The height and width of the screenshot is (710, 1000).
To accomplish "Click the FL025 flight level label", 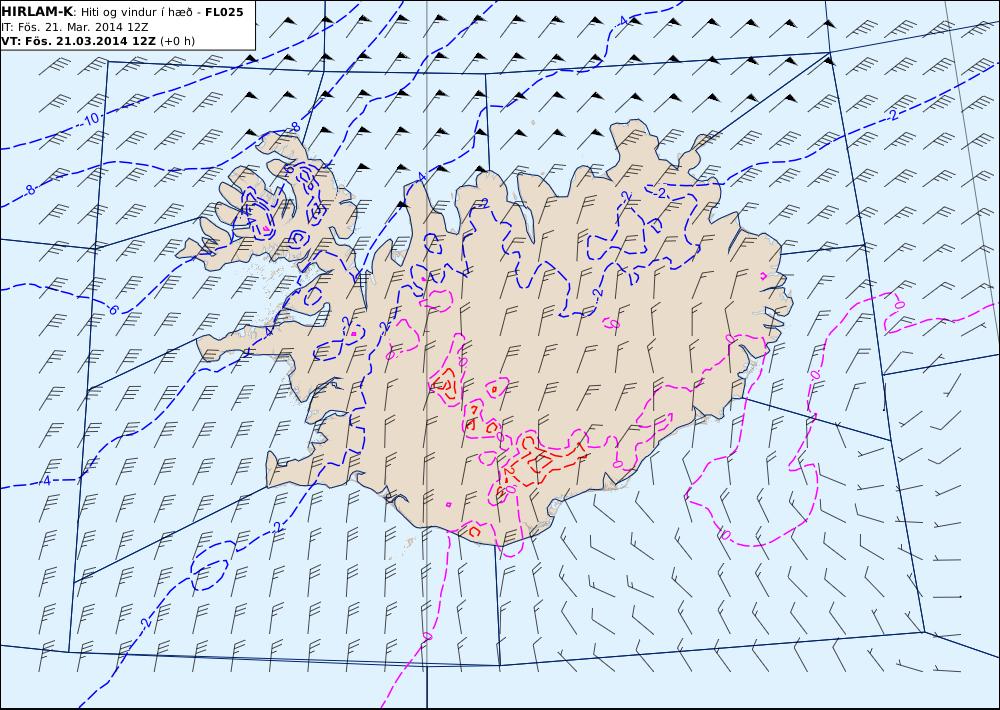I will (224, 12).
